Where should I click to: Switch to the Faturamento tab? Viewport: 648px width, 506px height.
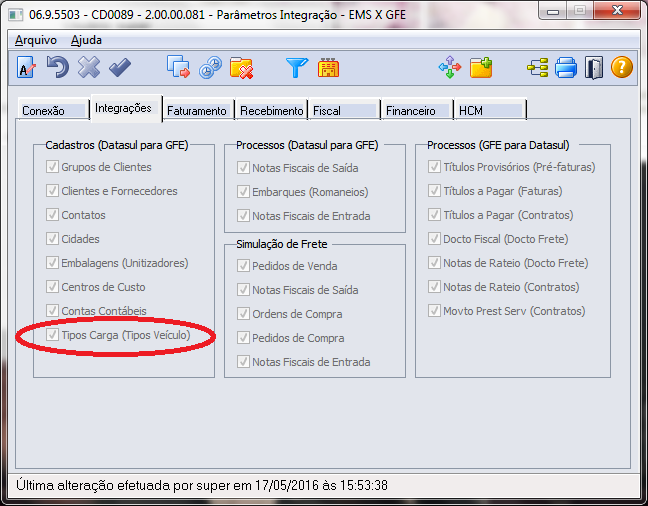[x=198, y=110]
